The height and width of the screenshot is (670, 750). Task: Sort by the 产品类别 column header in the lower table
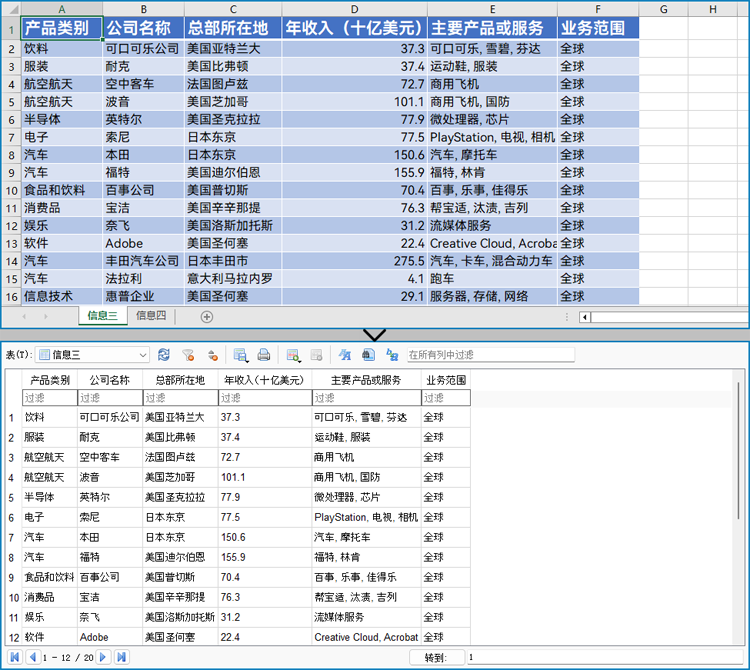(x=50, y=380)
